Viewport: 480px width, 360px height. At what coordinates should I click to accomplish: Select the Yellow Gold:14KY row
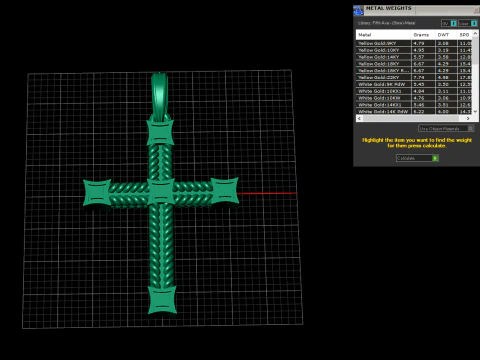click(x=414, y=57)
